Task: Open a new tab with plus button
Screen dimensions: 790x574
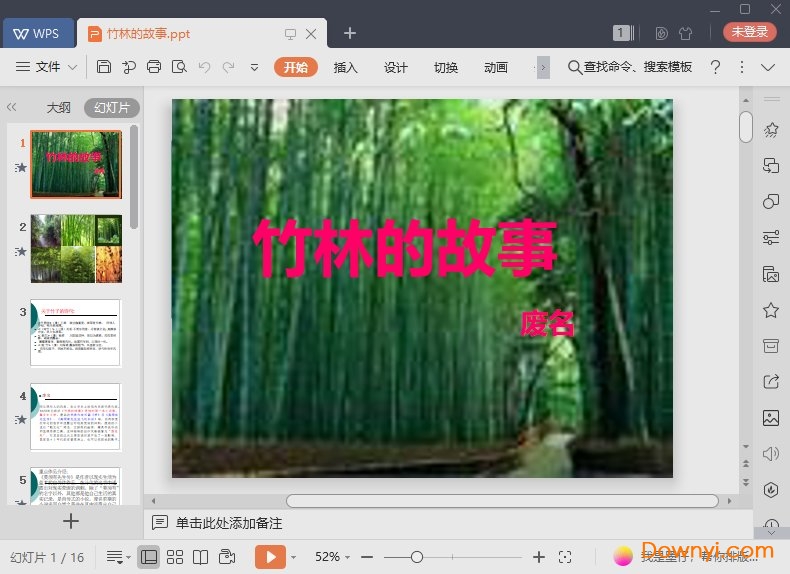Action: (x=350, y=33)
